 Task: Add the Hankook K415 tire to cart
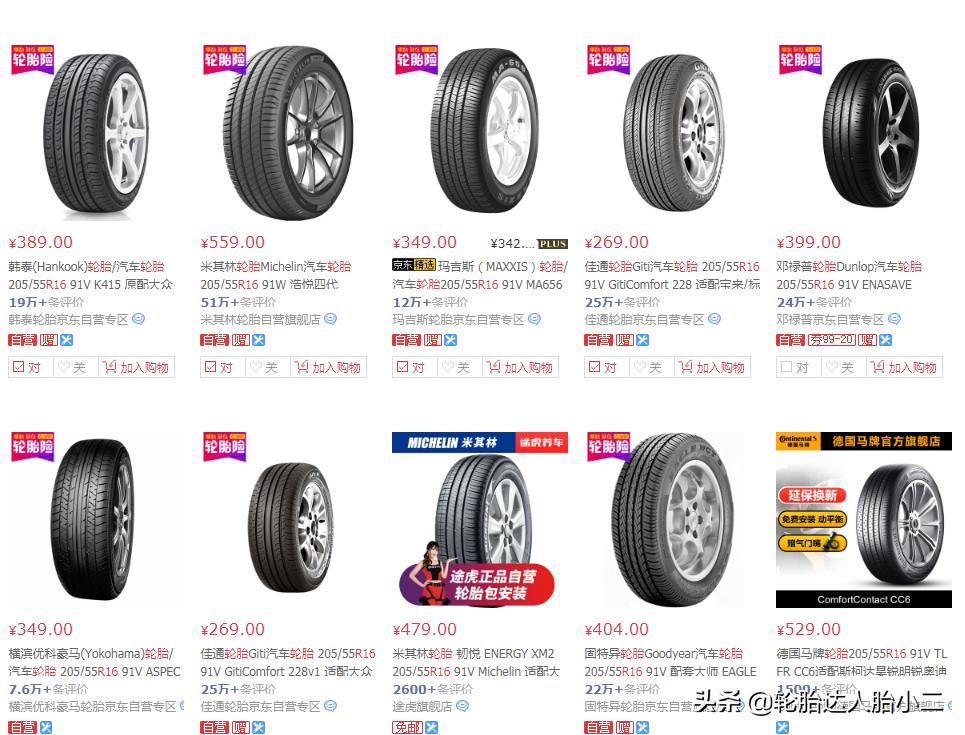tap(136, 368)
